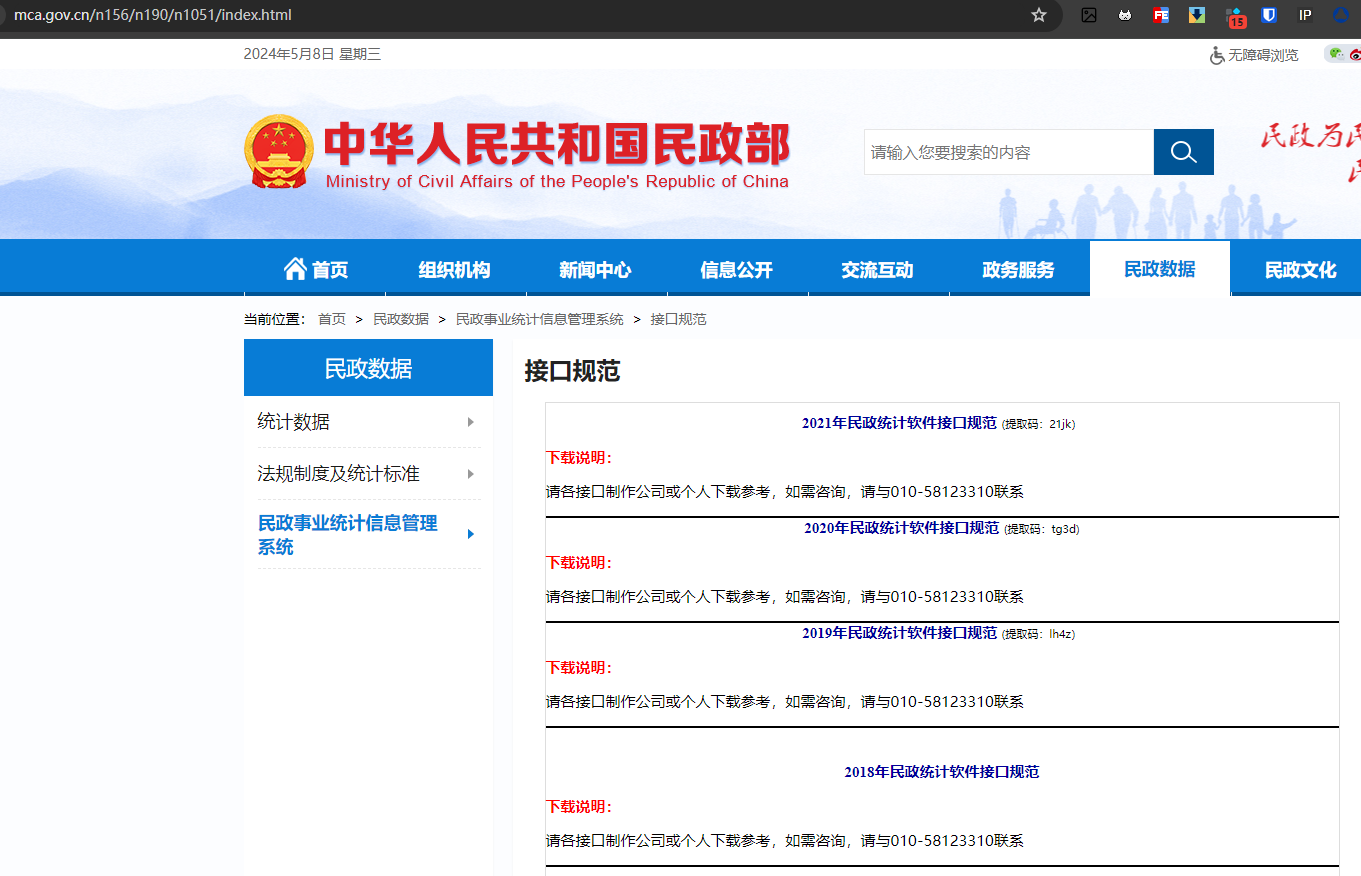Open the 2021年民政统计软件接口规范 link
Viewport: 1361px width, 876px height.
(899, 423)
